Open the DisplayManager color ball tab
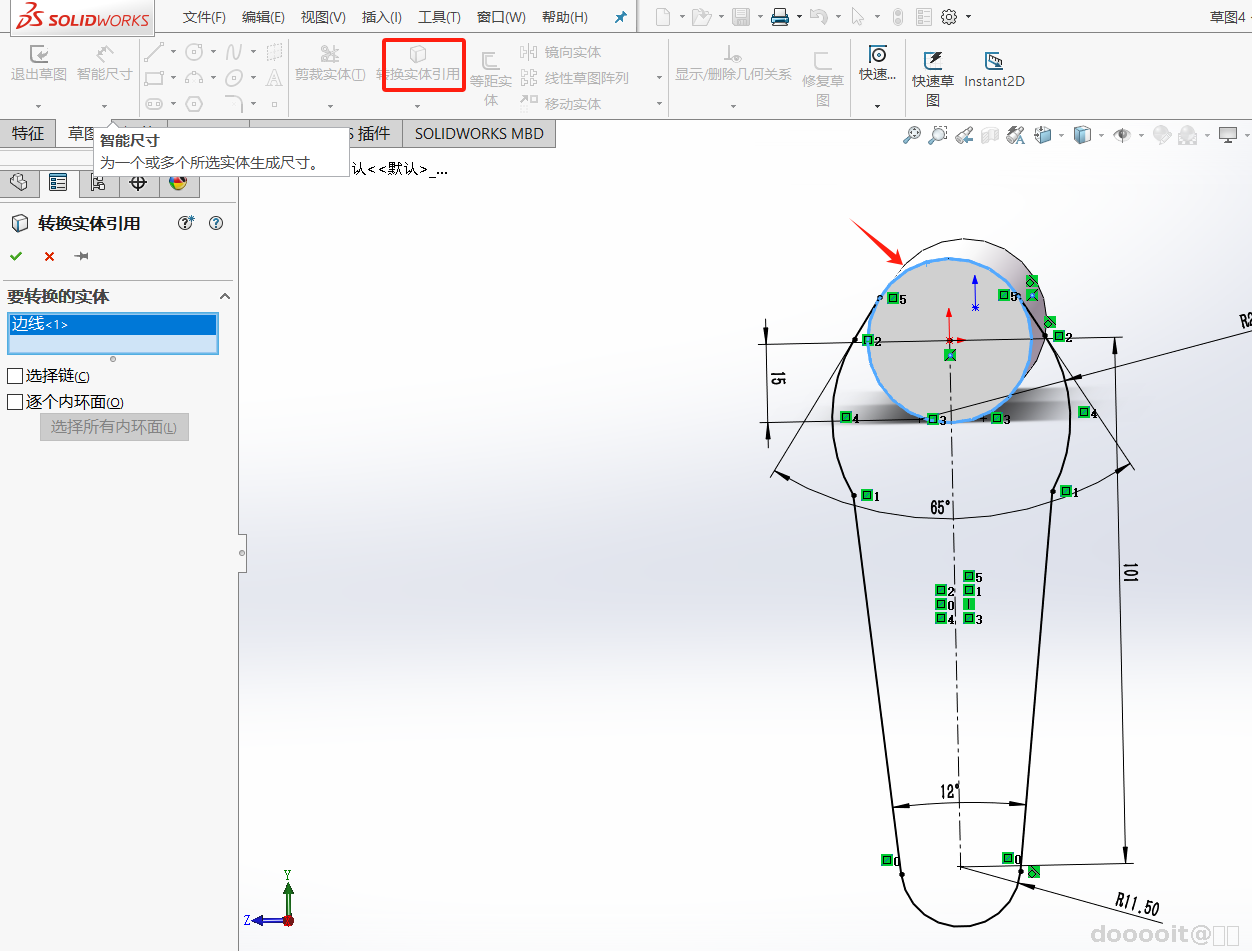This screenshot has height=951, width=1252. click(178, 182)
